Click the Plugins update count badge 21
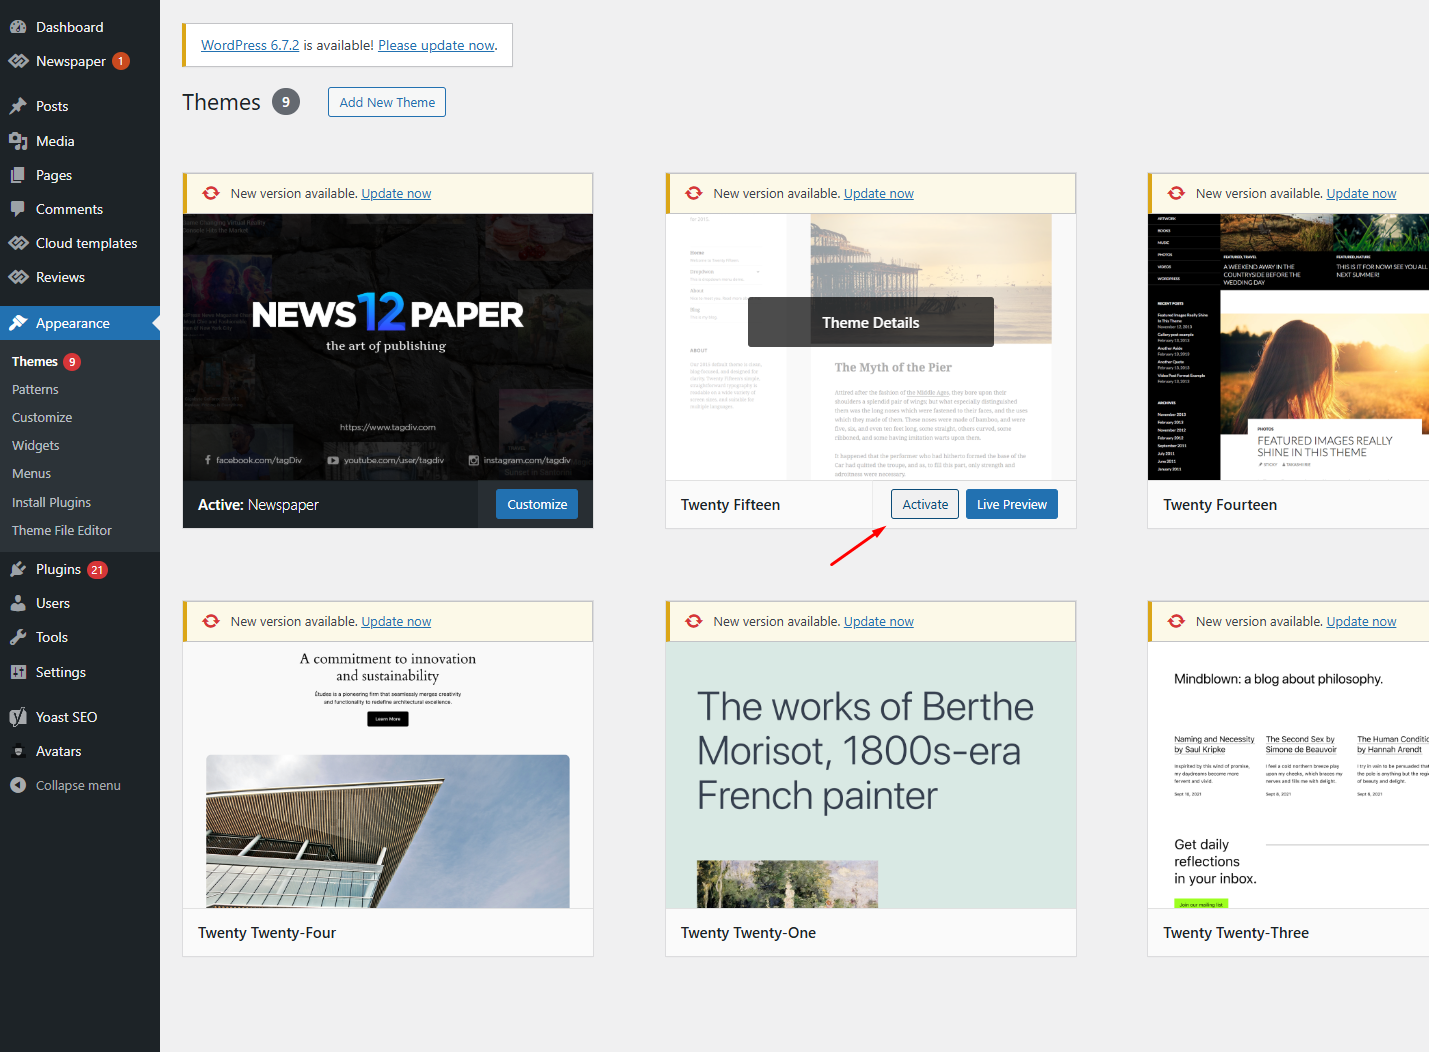Viewport: 1429px width, 1052px height. 97,570
